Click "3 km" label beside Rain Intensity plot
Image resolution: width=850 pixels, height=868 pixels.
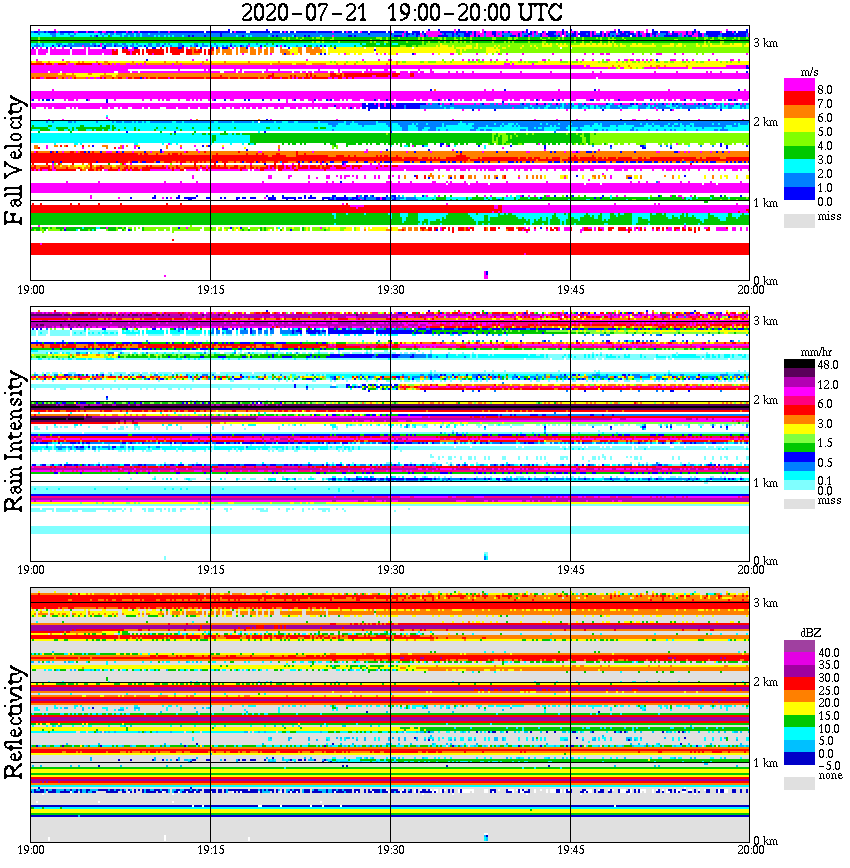pos(765,321)
